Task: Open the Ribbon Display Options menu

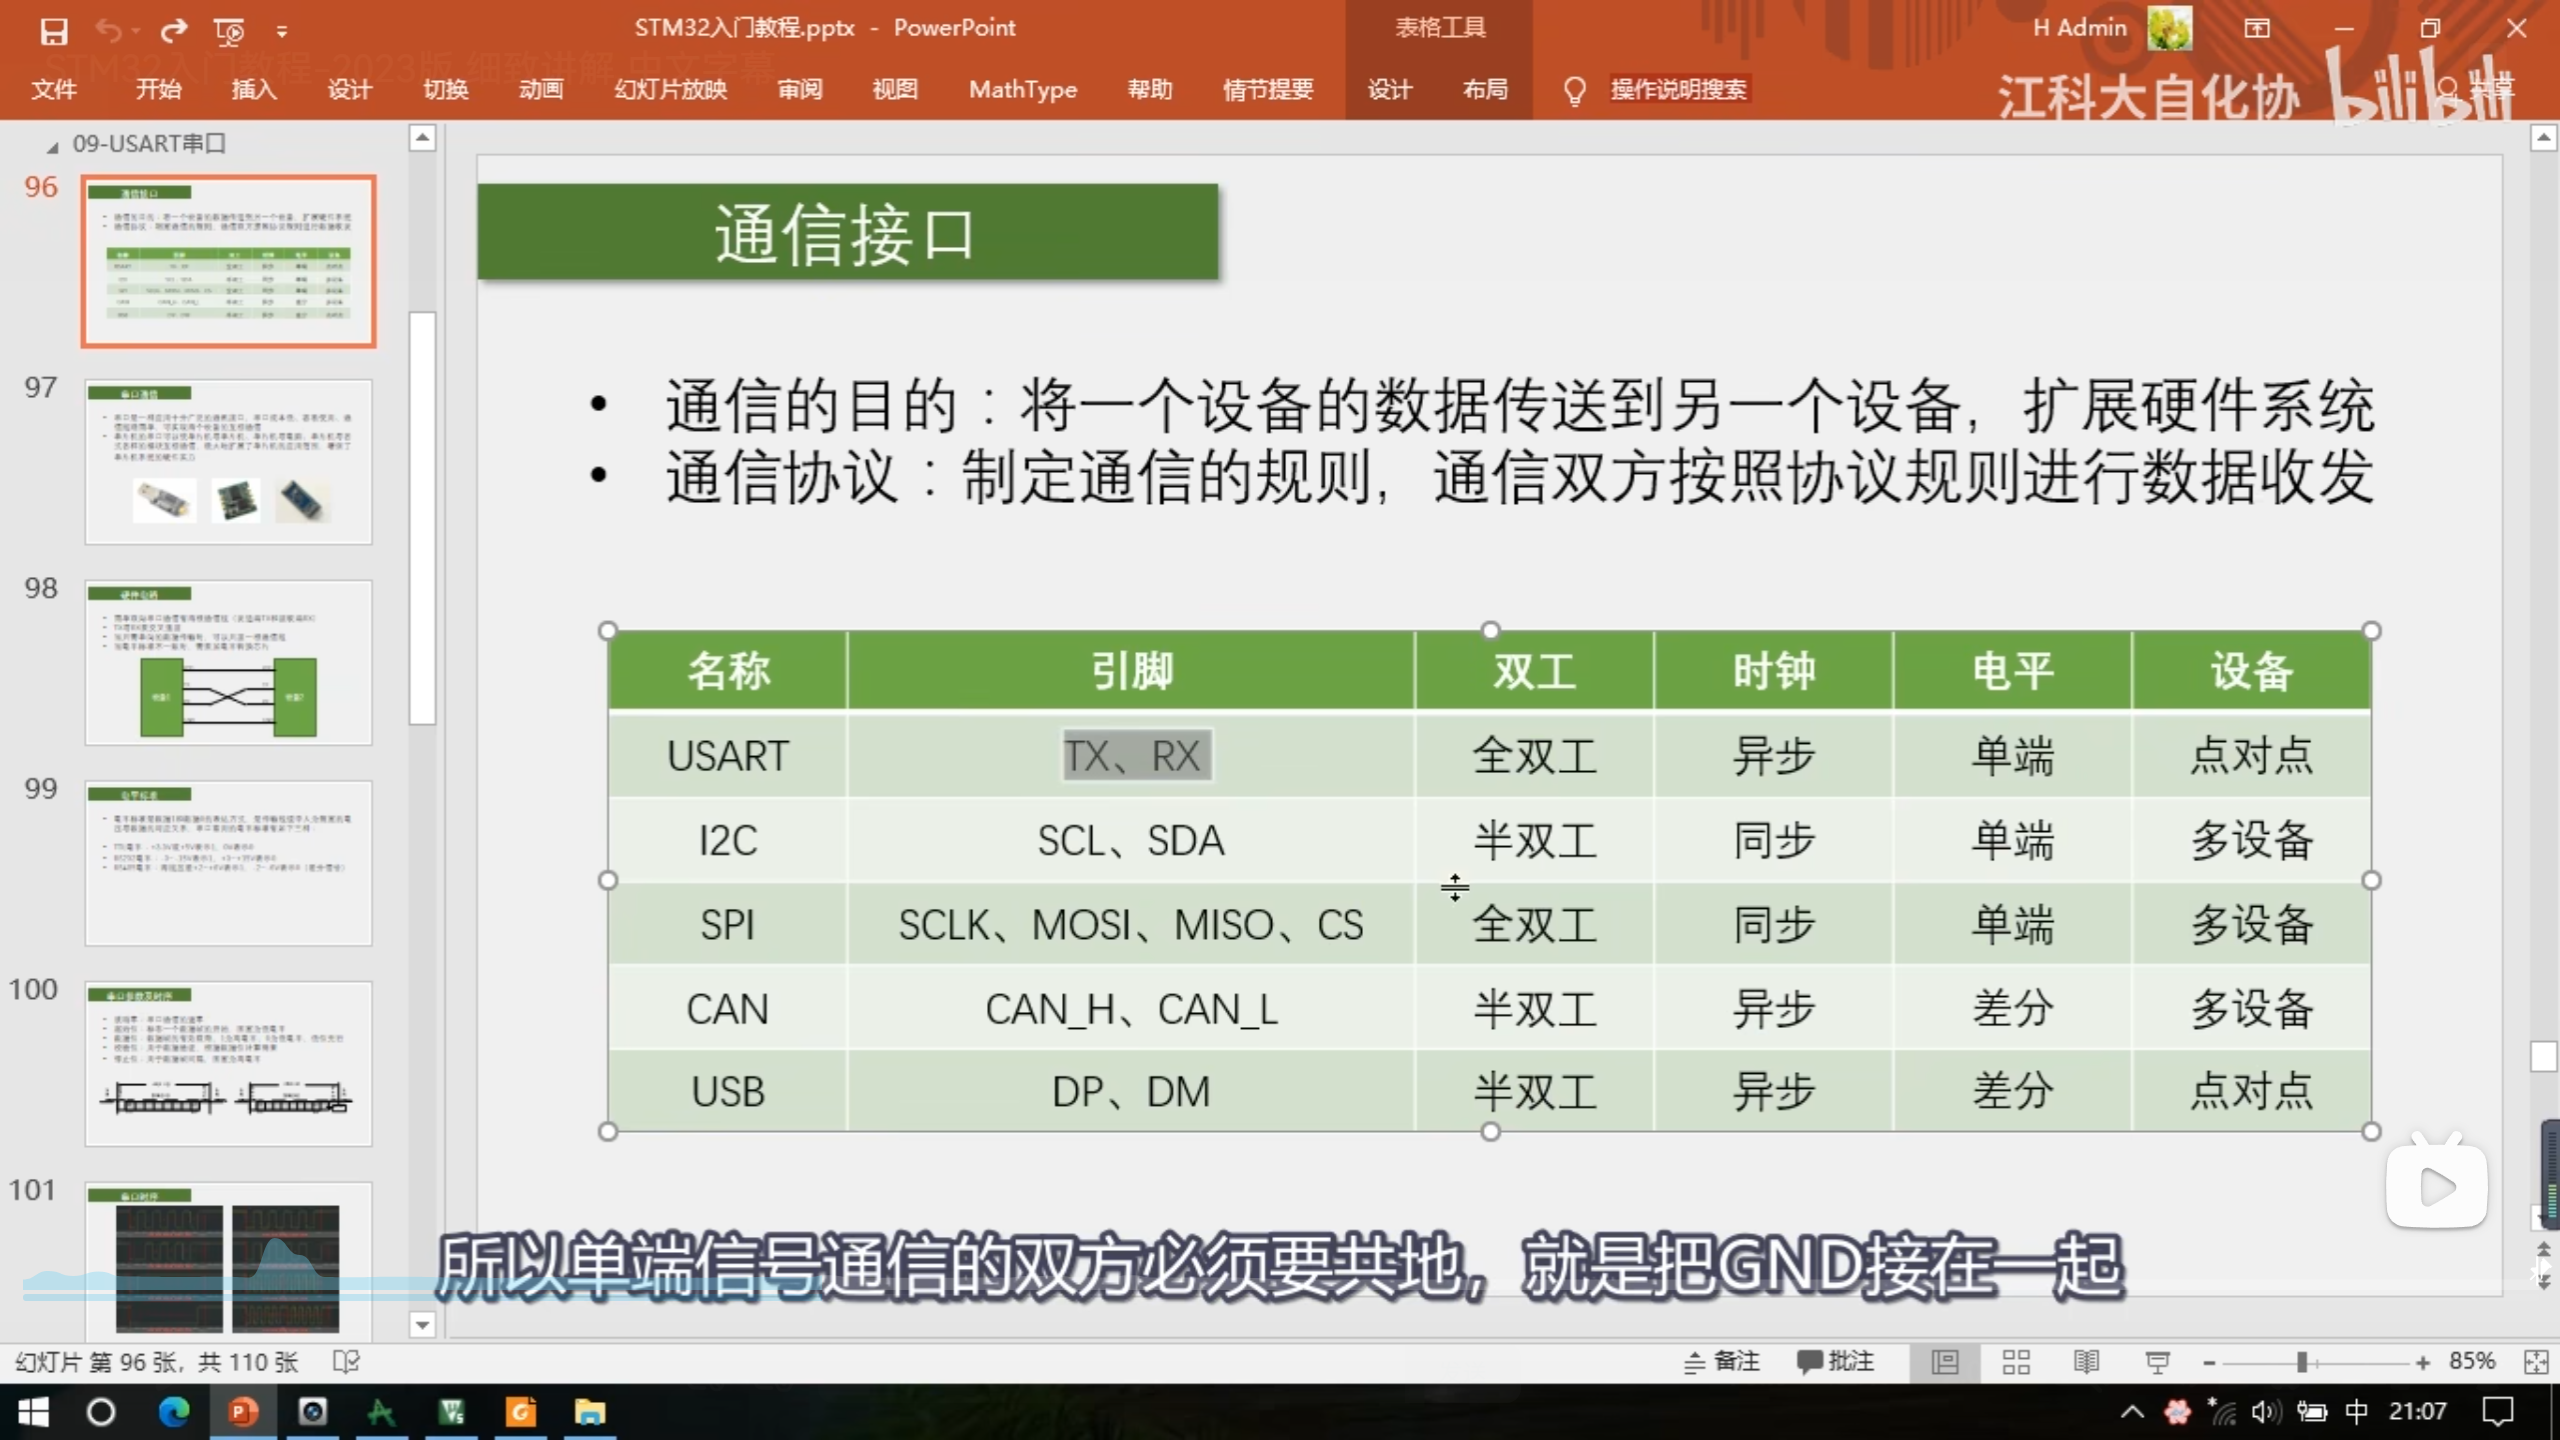Action: pos(2257,28)
